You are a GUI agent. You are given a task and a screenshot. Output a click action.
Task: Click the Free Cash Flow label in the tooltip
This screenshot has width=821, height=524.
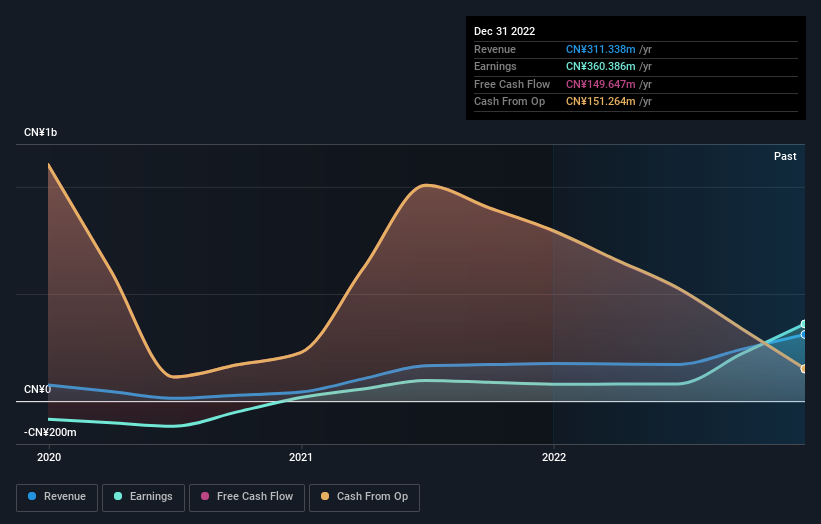512,84
